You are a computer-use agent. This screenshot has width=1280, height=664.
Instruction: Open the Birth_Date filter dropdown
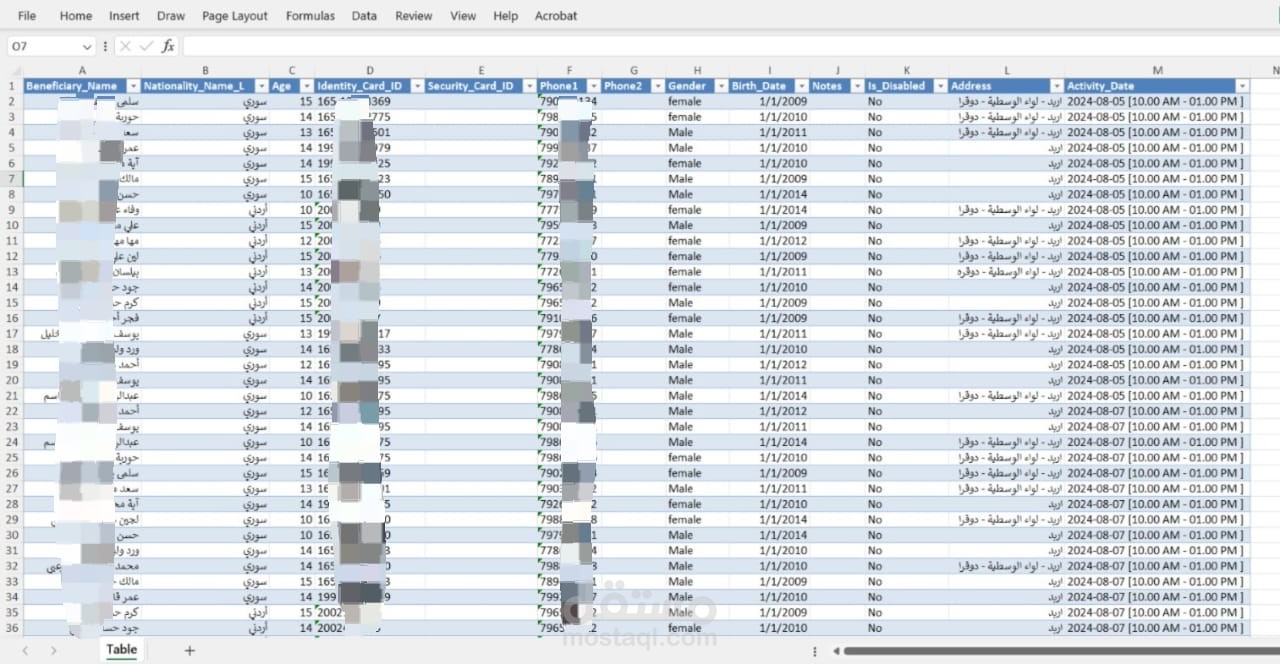click(x=800, y=86)
